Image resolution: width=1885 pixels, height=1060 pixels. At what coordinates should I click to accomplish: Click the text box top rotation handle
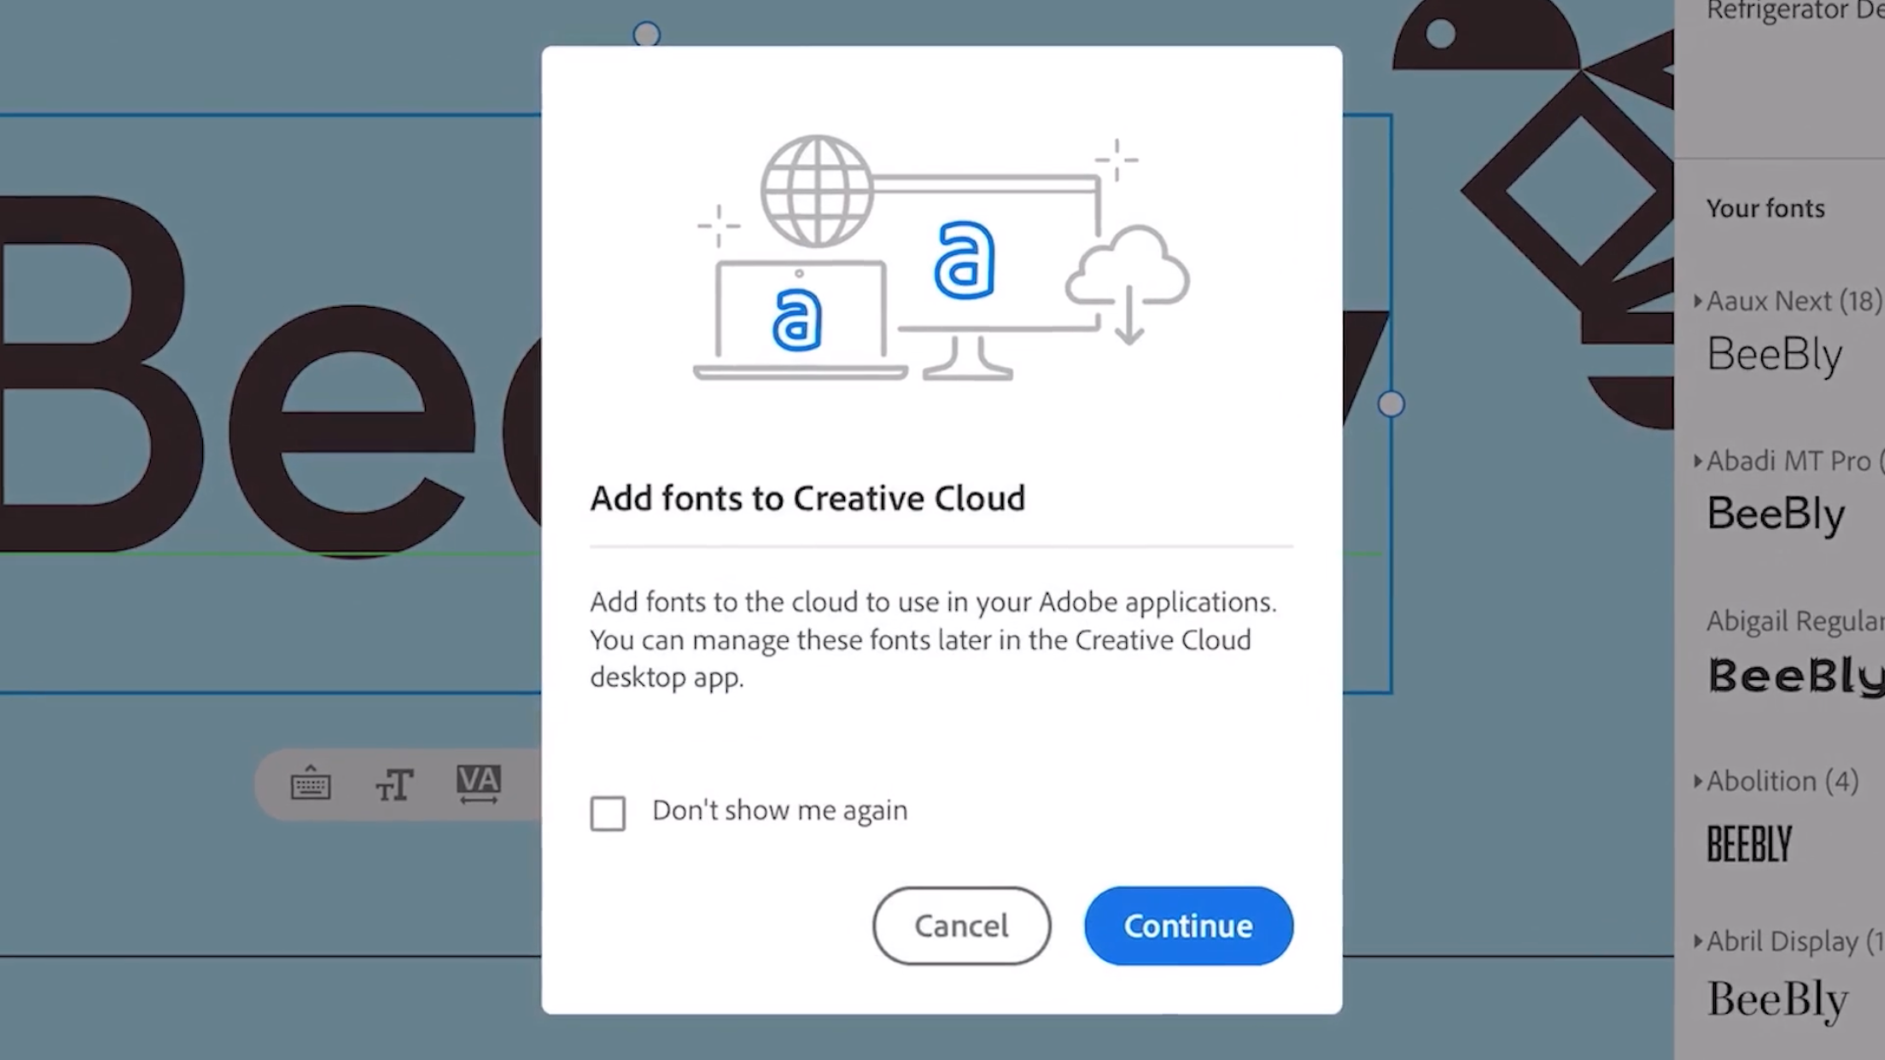647,35
